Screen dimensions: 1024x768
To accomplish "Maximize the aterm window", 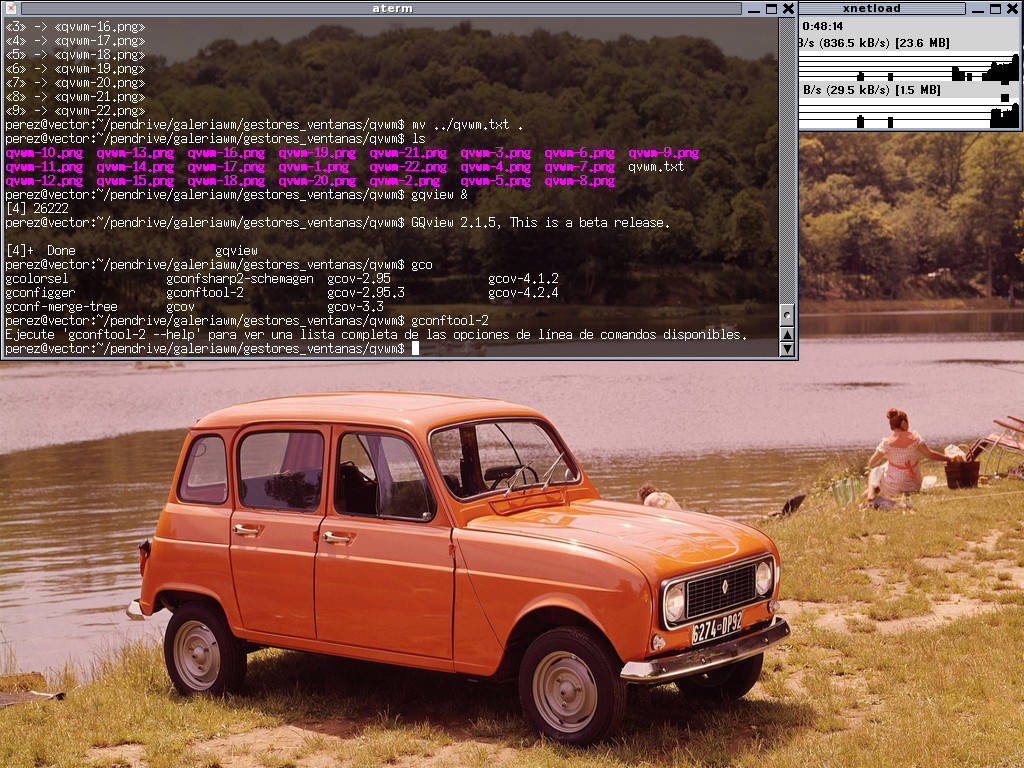I will 771,8.
